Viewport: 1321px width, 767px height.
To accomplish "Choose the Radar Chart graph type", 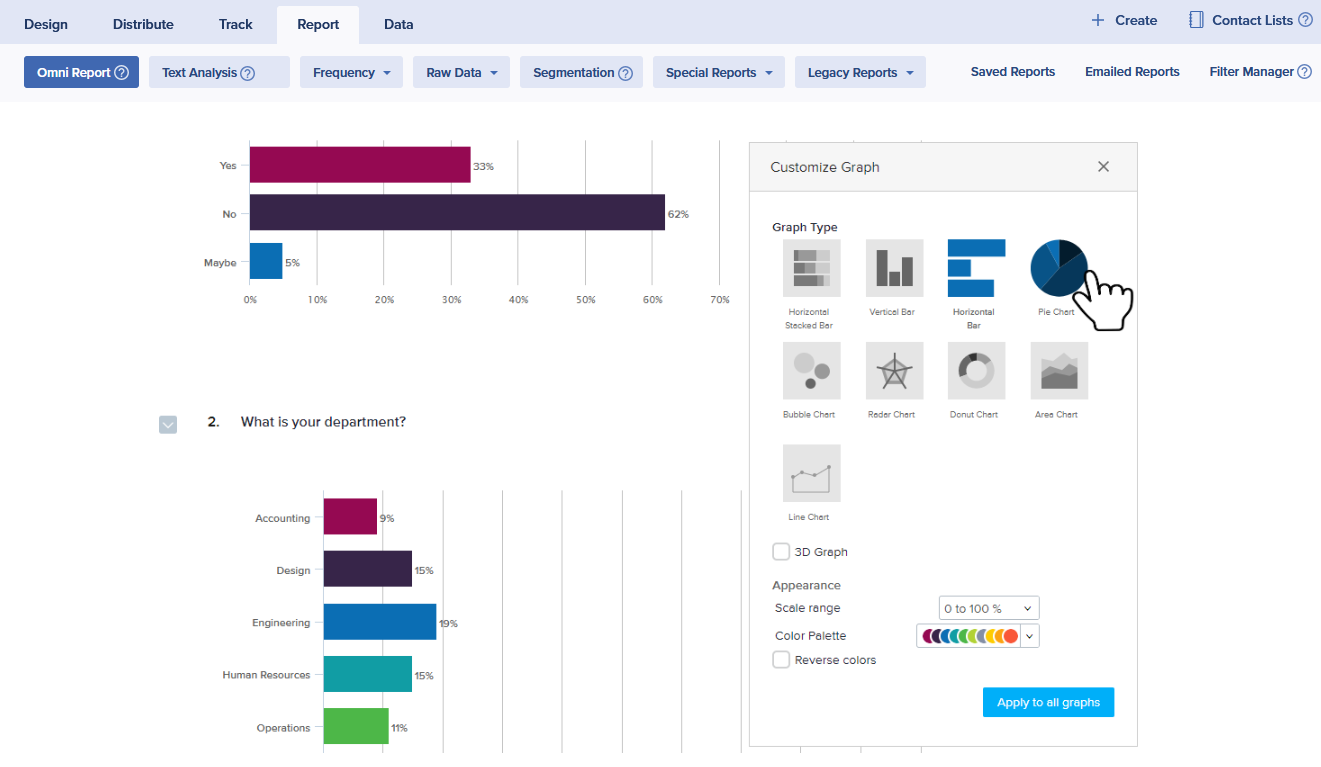I will point(893,371).
